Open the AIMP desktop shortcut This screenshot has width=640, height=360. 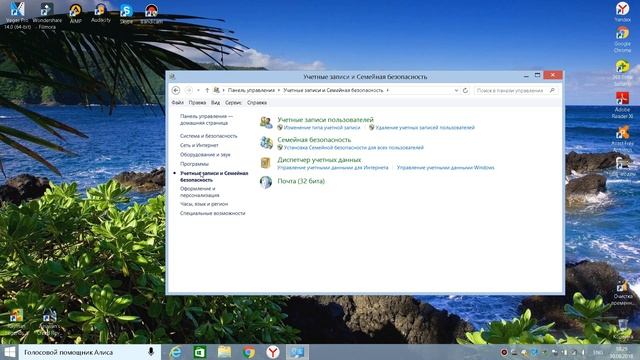[x=75, y=13]
